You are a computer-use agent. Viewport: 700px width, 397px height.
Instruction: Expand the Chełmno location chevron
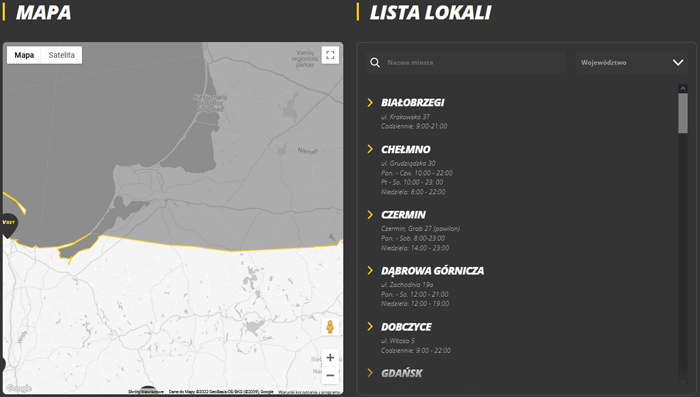click(370, 149)
